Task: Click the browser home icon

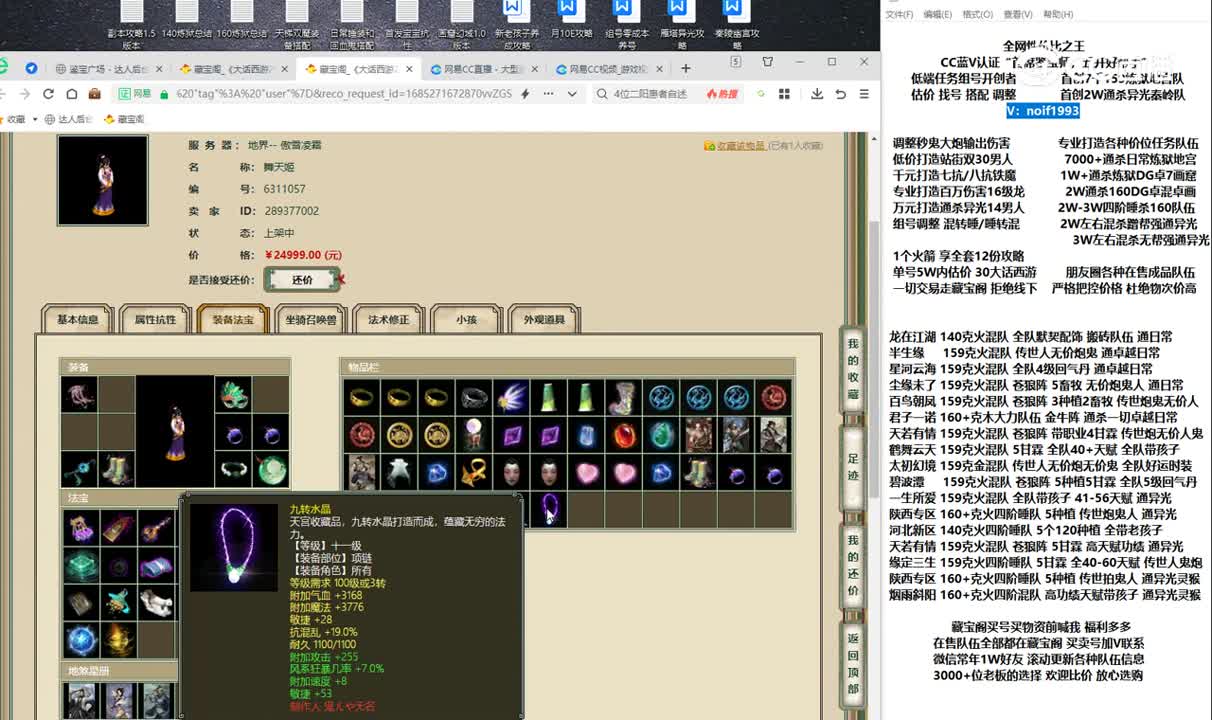Action: tap(71, 94)
